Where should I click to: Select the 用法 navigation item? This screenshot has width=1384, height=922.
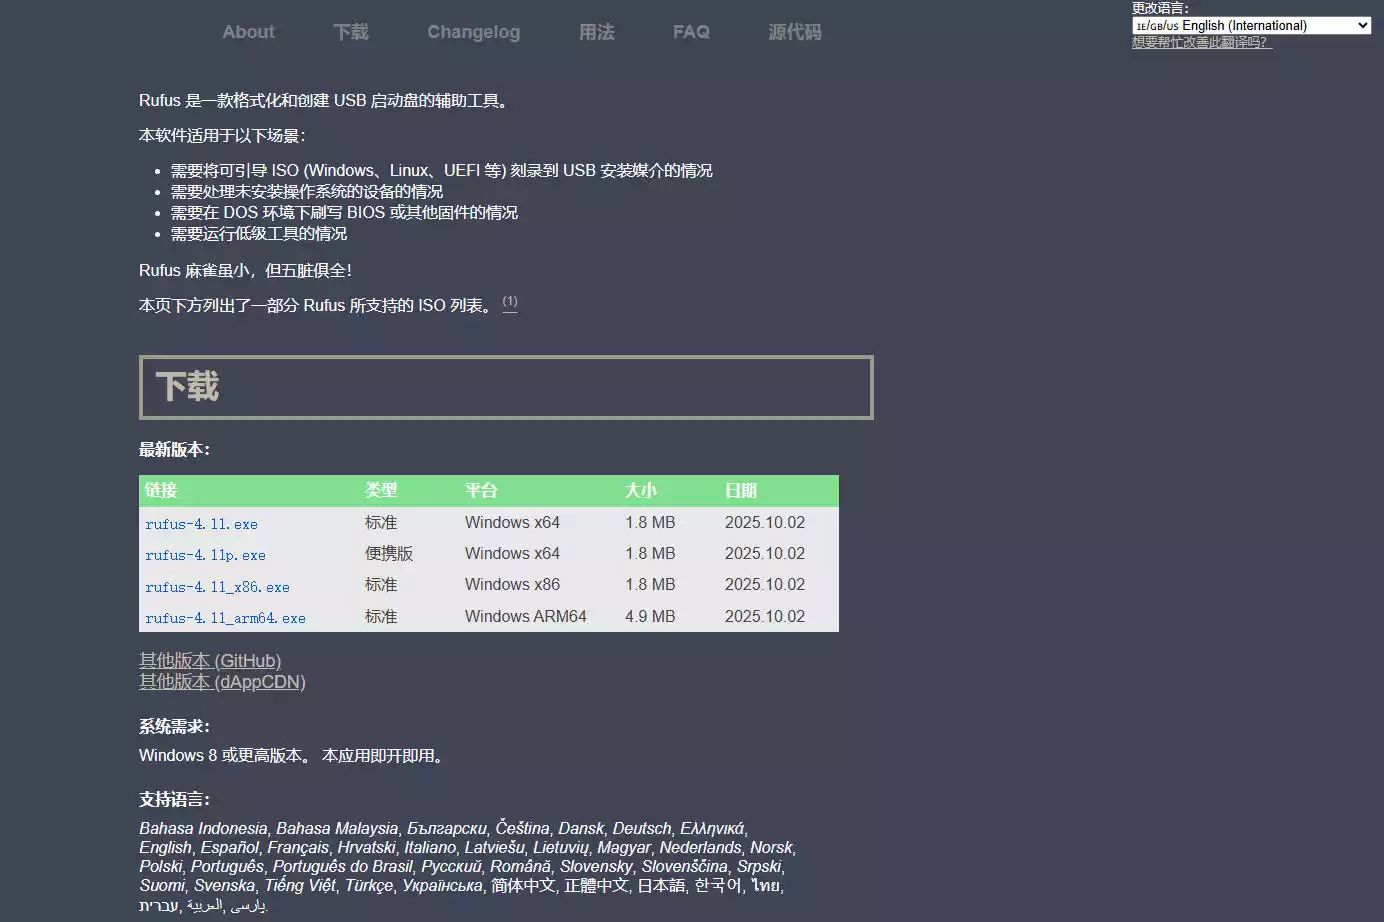(597, 32)
